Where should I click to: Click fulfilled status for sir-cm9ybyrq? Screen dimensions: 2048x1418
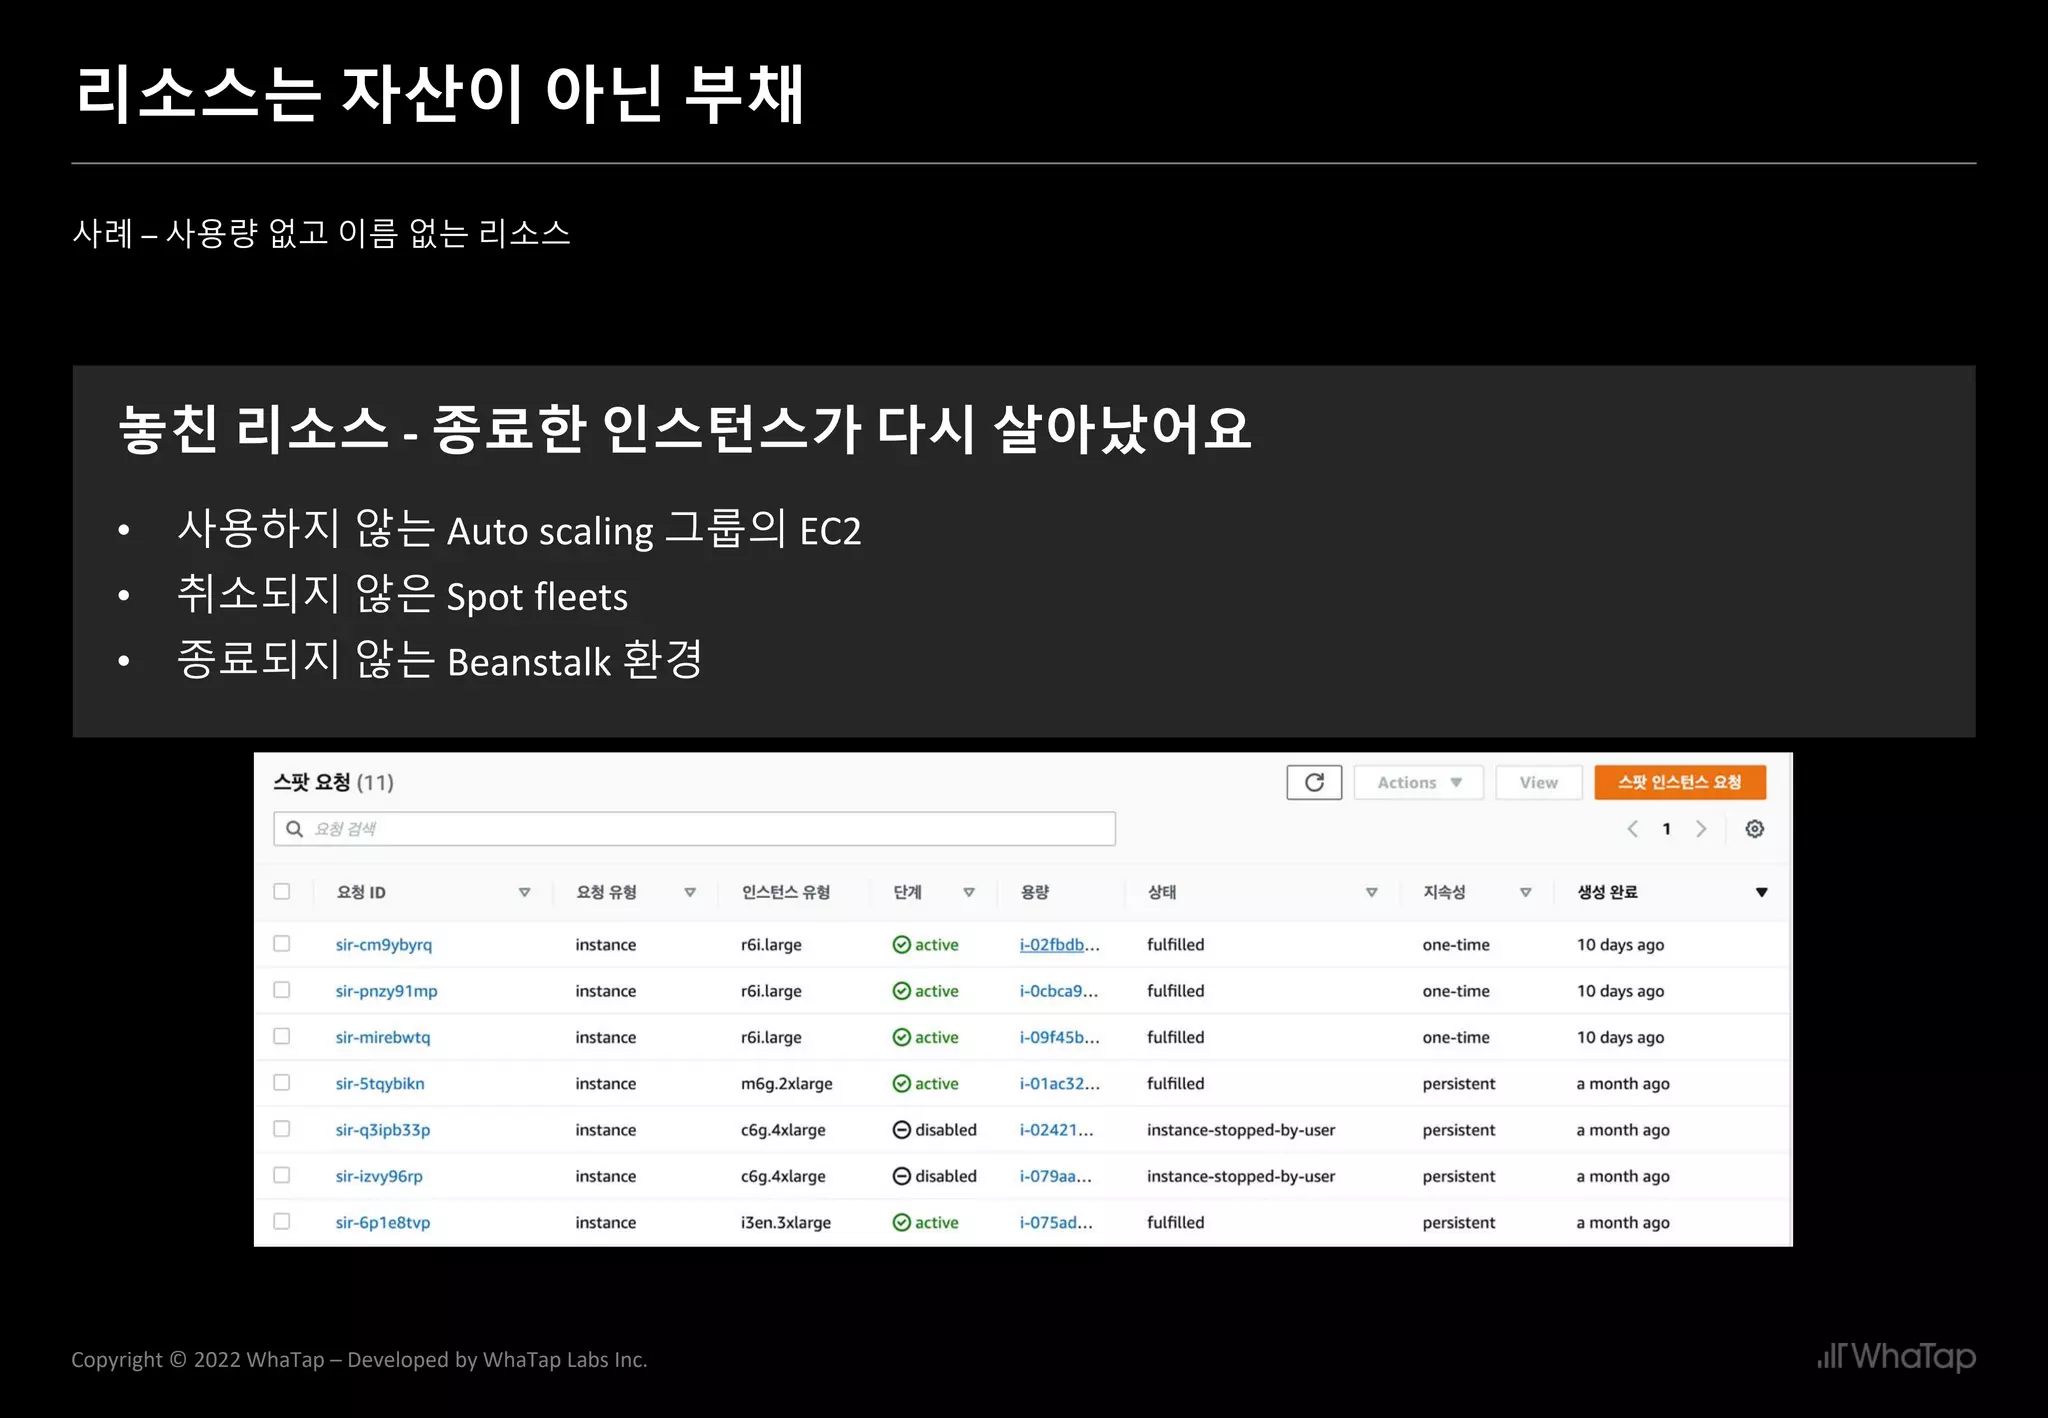[x=1175, y=945]
